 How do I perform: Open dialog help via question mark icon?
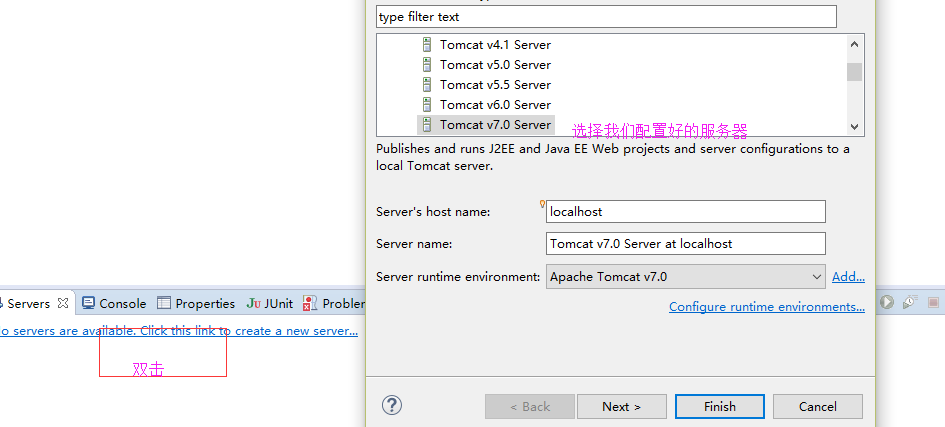click(x=392, y=405)
